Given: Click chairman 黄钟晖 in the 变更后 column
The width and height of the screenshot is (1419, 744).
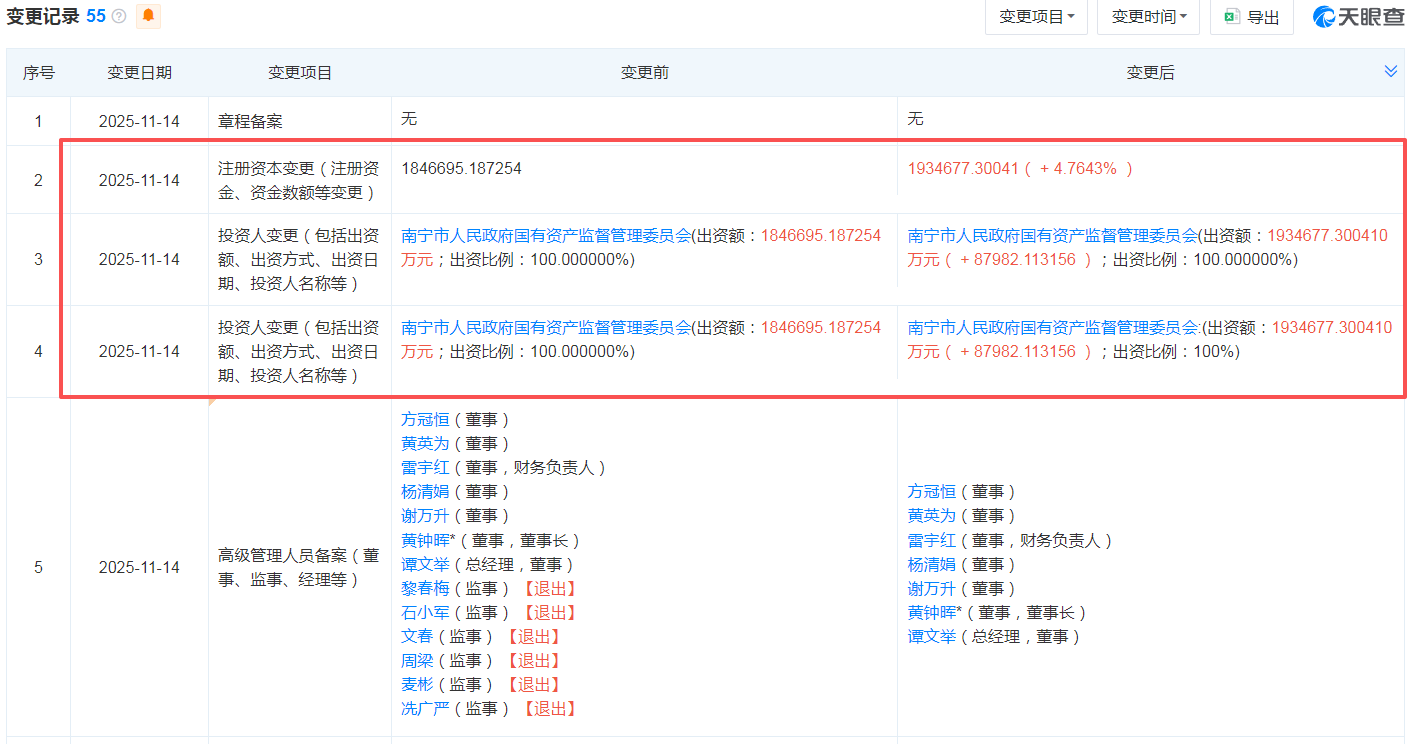Looking at the screenshot, I should pos(930,612).
